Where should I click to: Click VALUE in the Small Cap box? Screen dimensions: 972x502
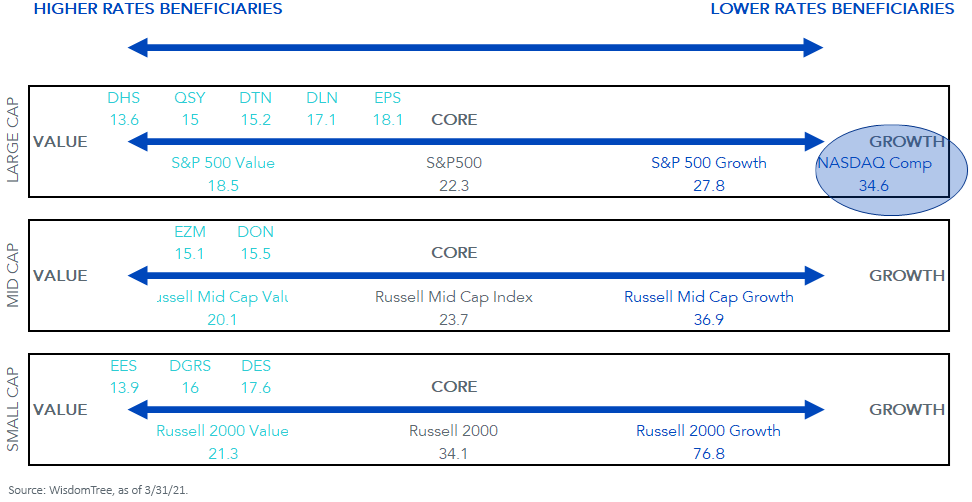click(x=60, y=410)
